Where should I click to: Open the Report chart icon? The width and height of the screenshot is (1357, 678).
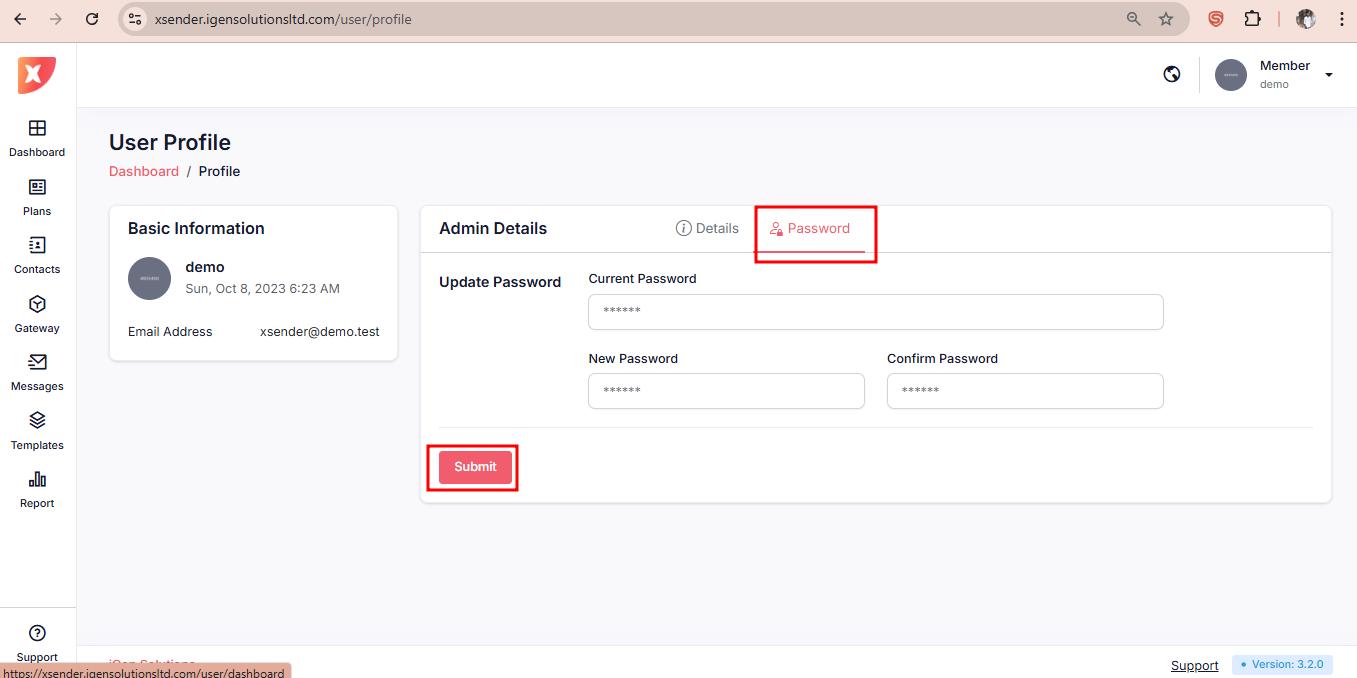(x=37, y=480)
